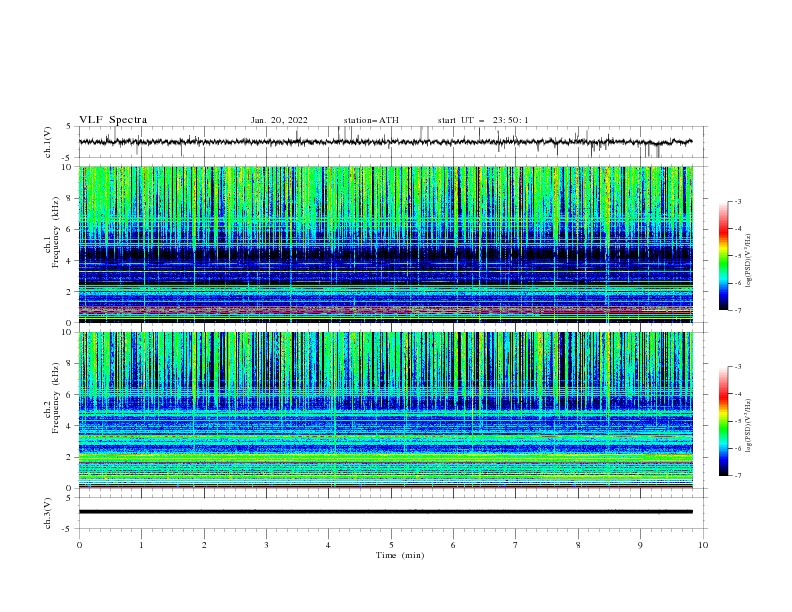Image resolution: width=792 pixels, height=612 pixels.
Task: Click the "-5" tick on ch.2 colorbar
Action: tap(738, 421)
